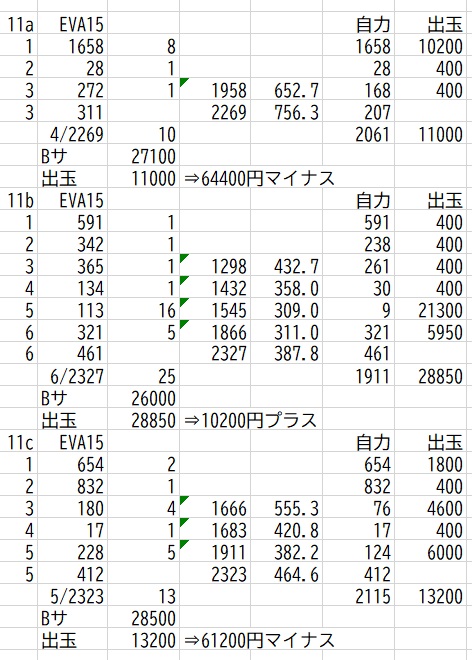Click the green comment marker beside 1545
Screen dimensions: 472x660
click(184, 302)
